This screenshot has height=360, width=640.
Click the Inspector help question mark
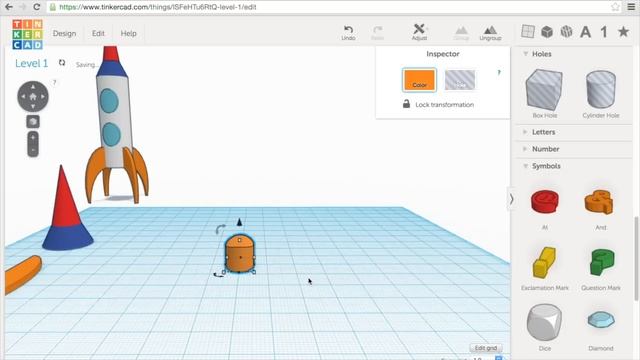tap(499, 73)
